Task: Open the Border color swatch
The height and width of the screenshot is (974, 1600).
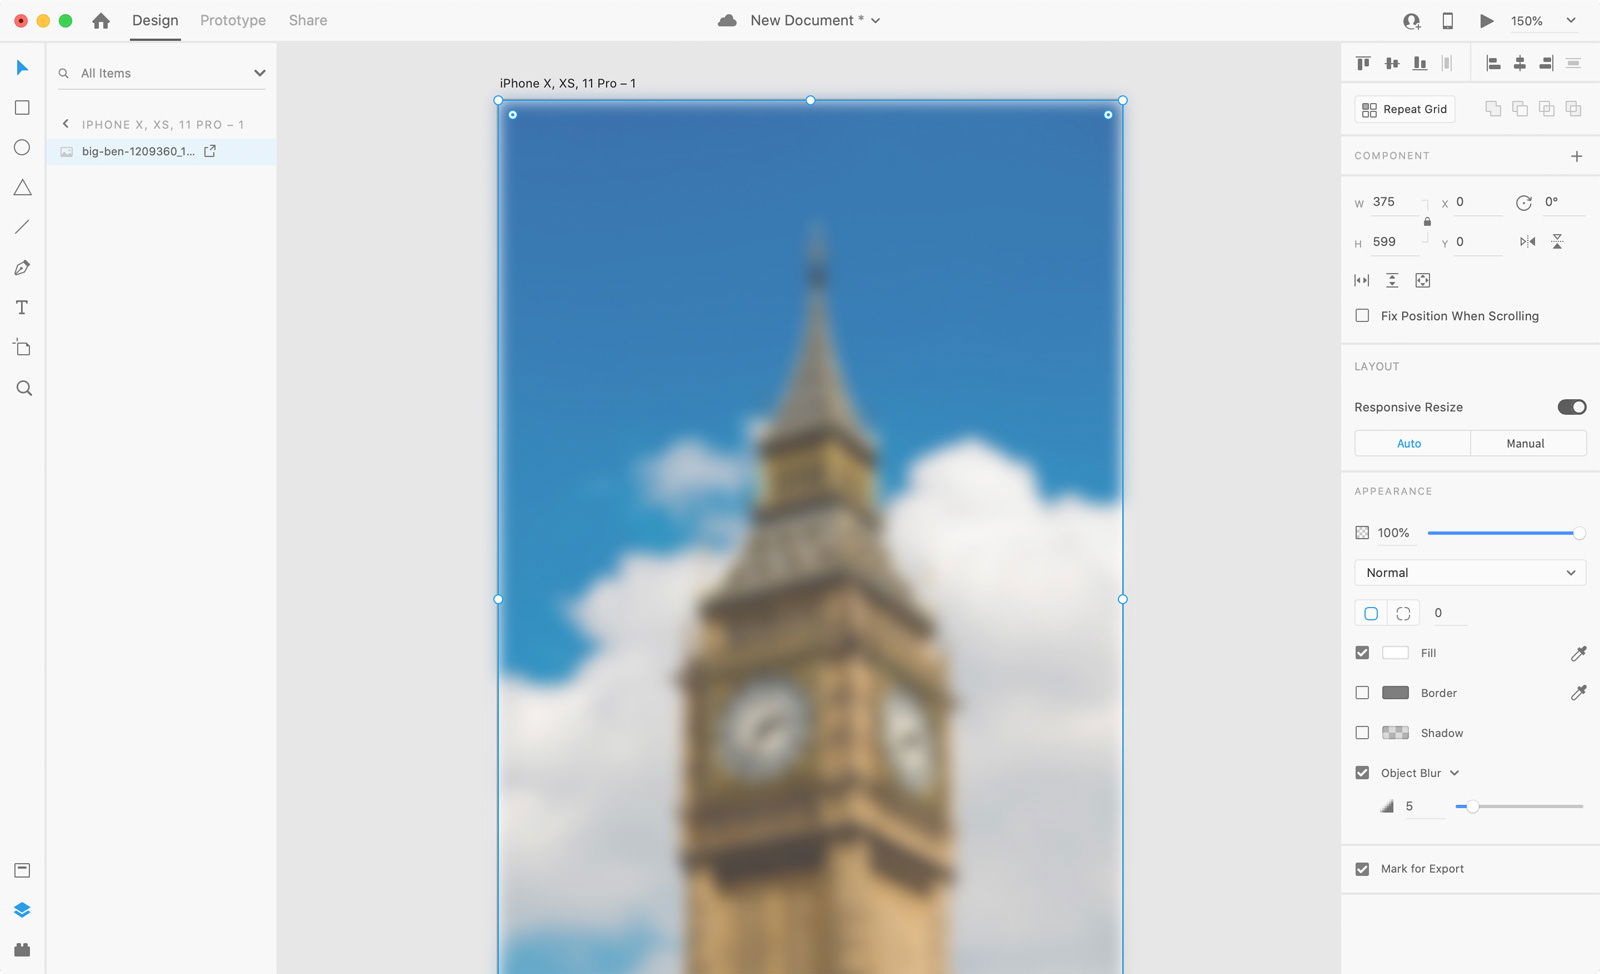Action: pyautogui.click(x=1395, y=693)
